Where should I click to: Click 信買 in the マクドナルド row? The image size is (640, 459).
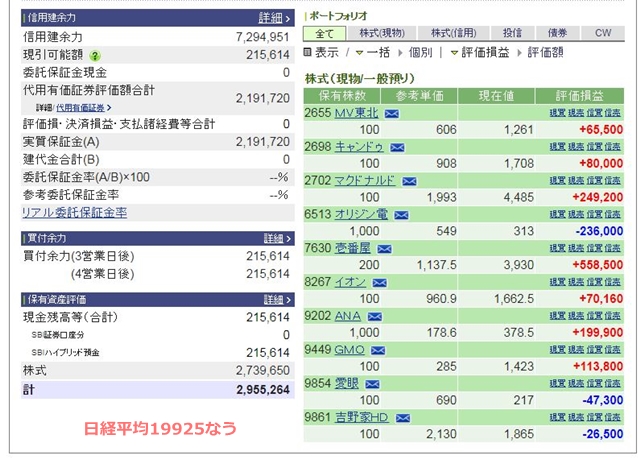[594, 181]
